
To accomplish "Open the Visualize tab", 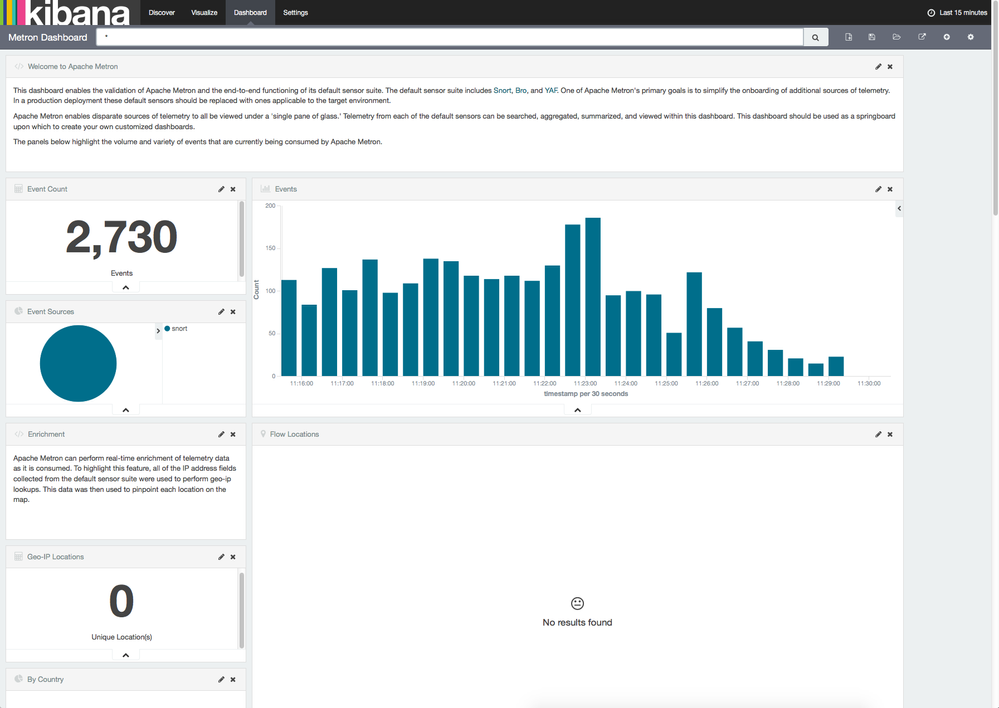I will (x=205, y=13).
